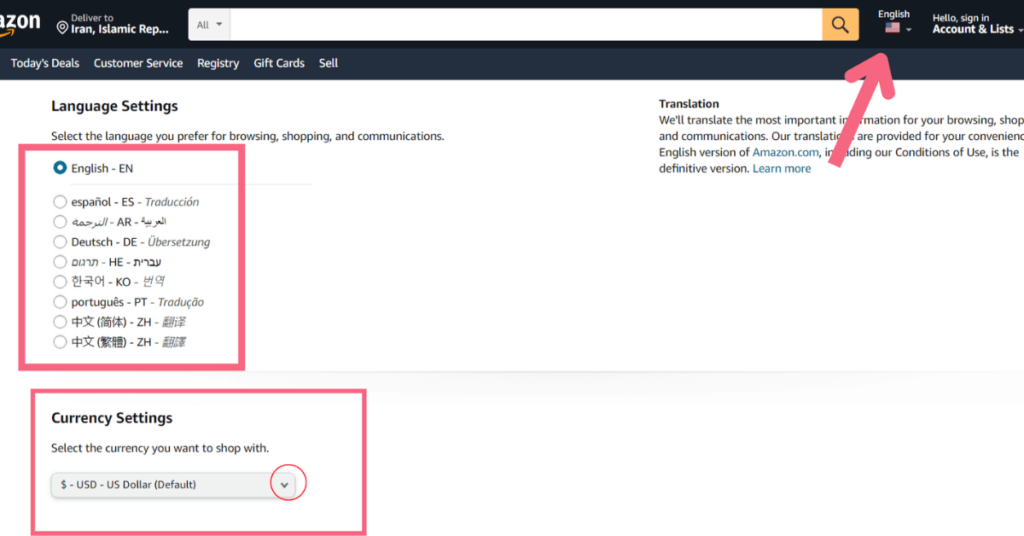The height and width of the screenshot is (536, 1024).
Task: Open Today's Deals
Action: pyautogui.click(x=45, y=63)
